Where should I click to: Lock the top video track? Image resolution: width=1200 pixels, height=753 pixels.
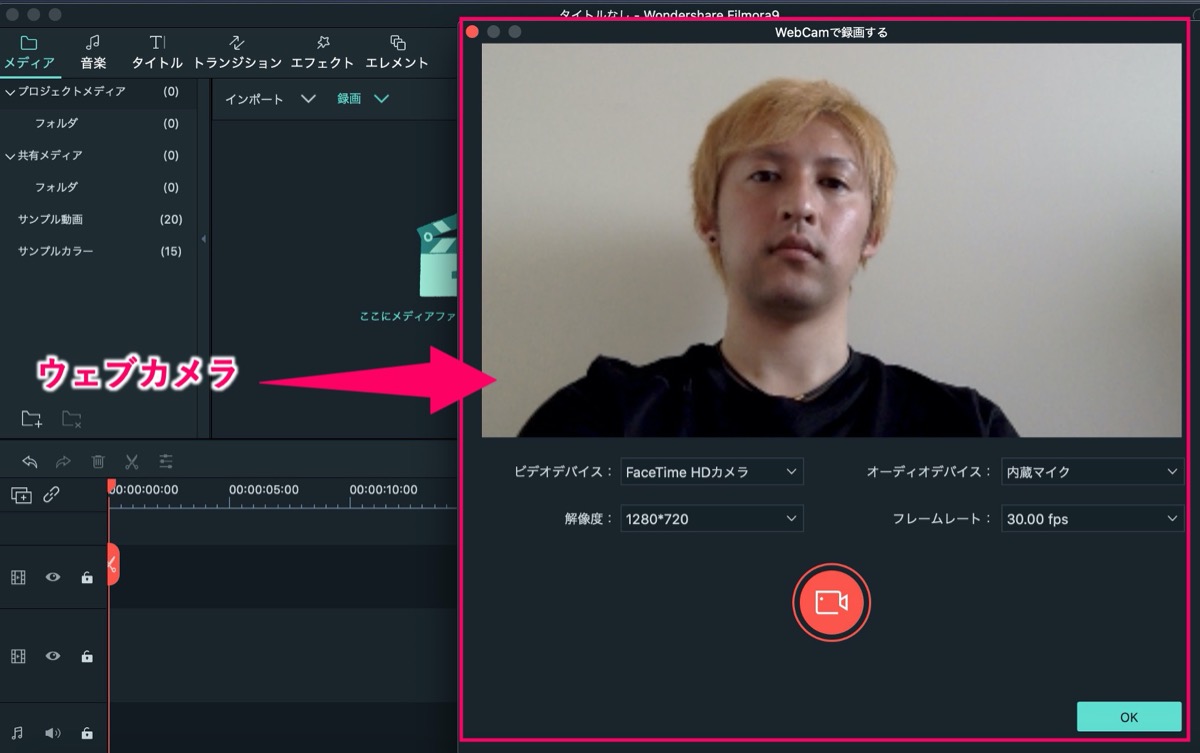coord(87,577)
